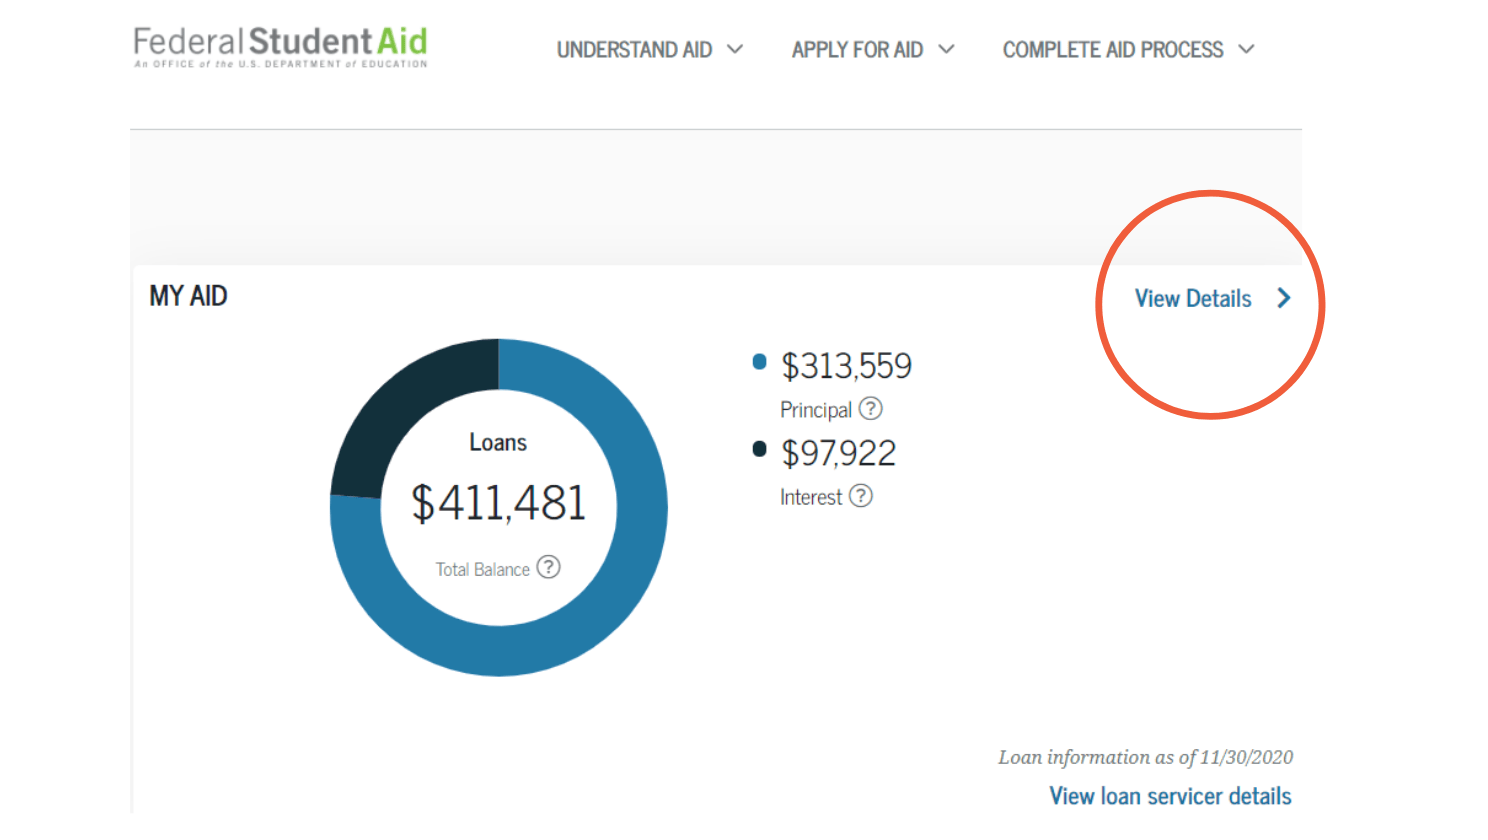
Task: Click the loan information date text
Action: click(1145, 757)
